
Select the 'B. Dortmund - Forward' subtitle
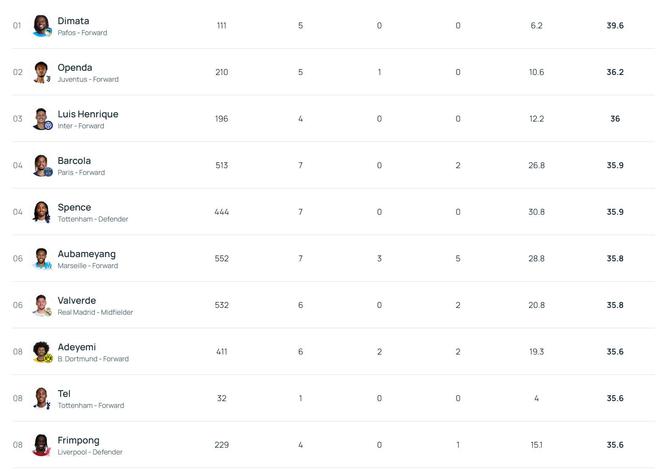pyautogui.click(x=93, y=359)
